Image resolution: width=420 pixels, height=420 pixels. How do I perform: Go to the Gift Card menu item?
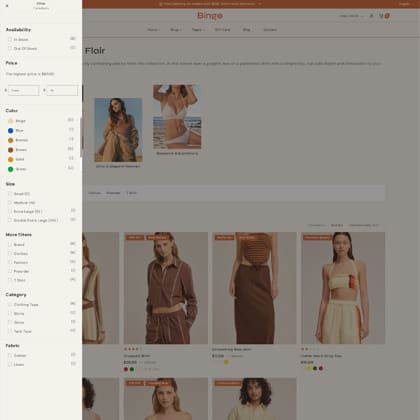pos(222,30)
